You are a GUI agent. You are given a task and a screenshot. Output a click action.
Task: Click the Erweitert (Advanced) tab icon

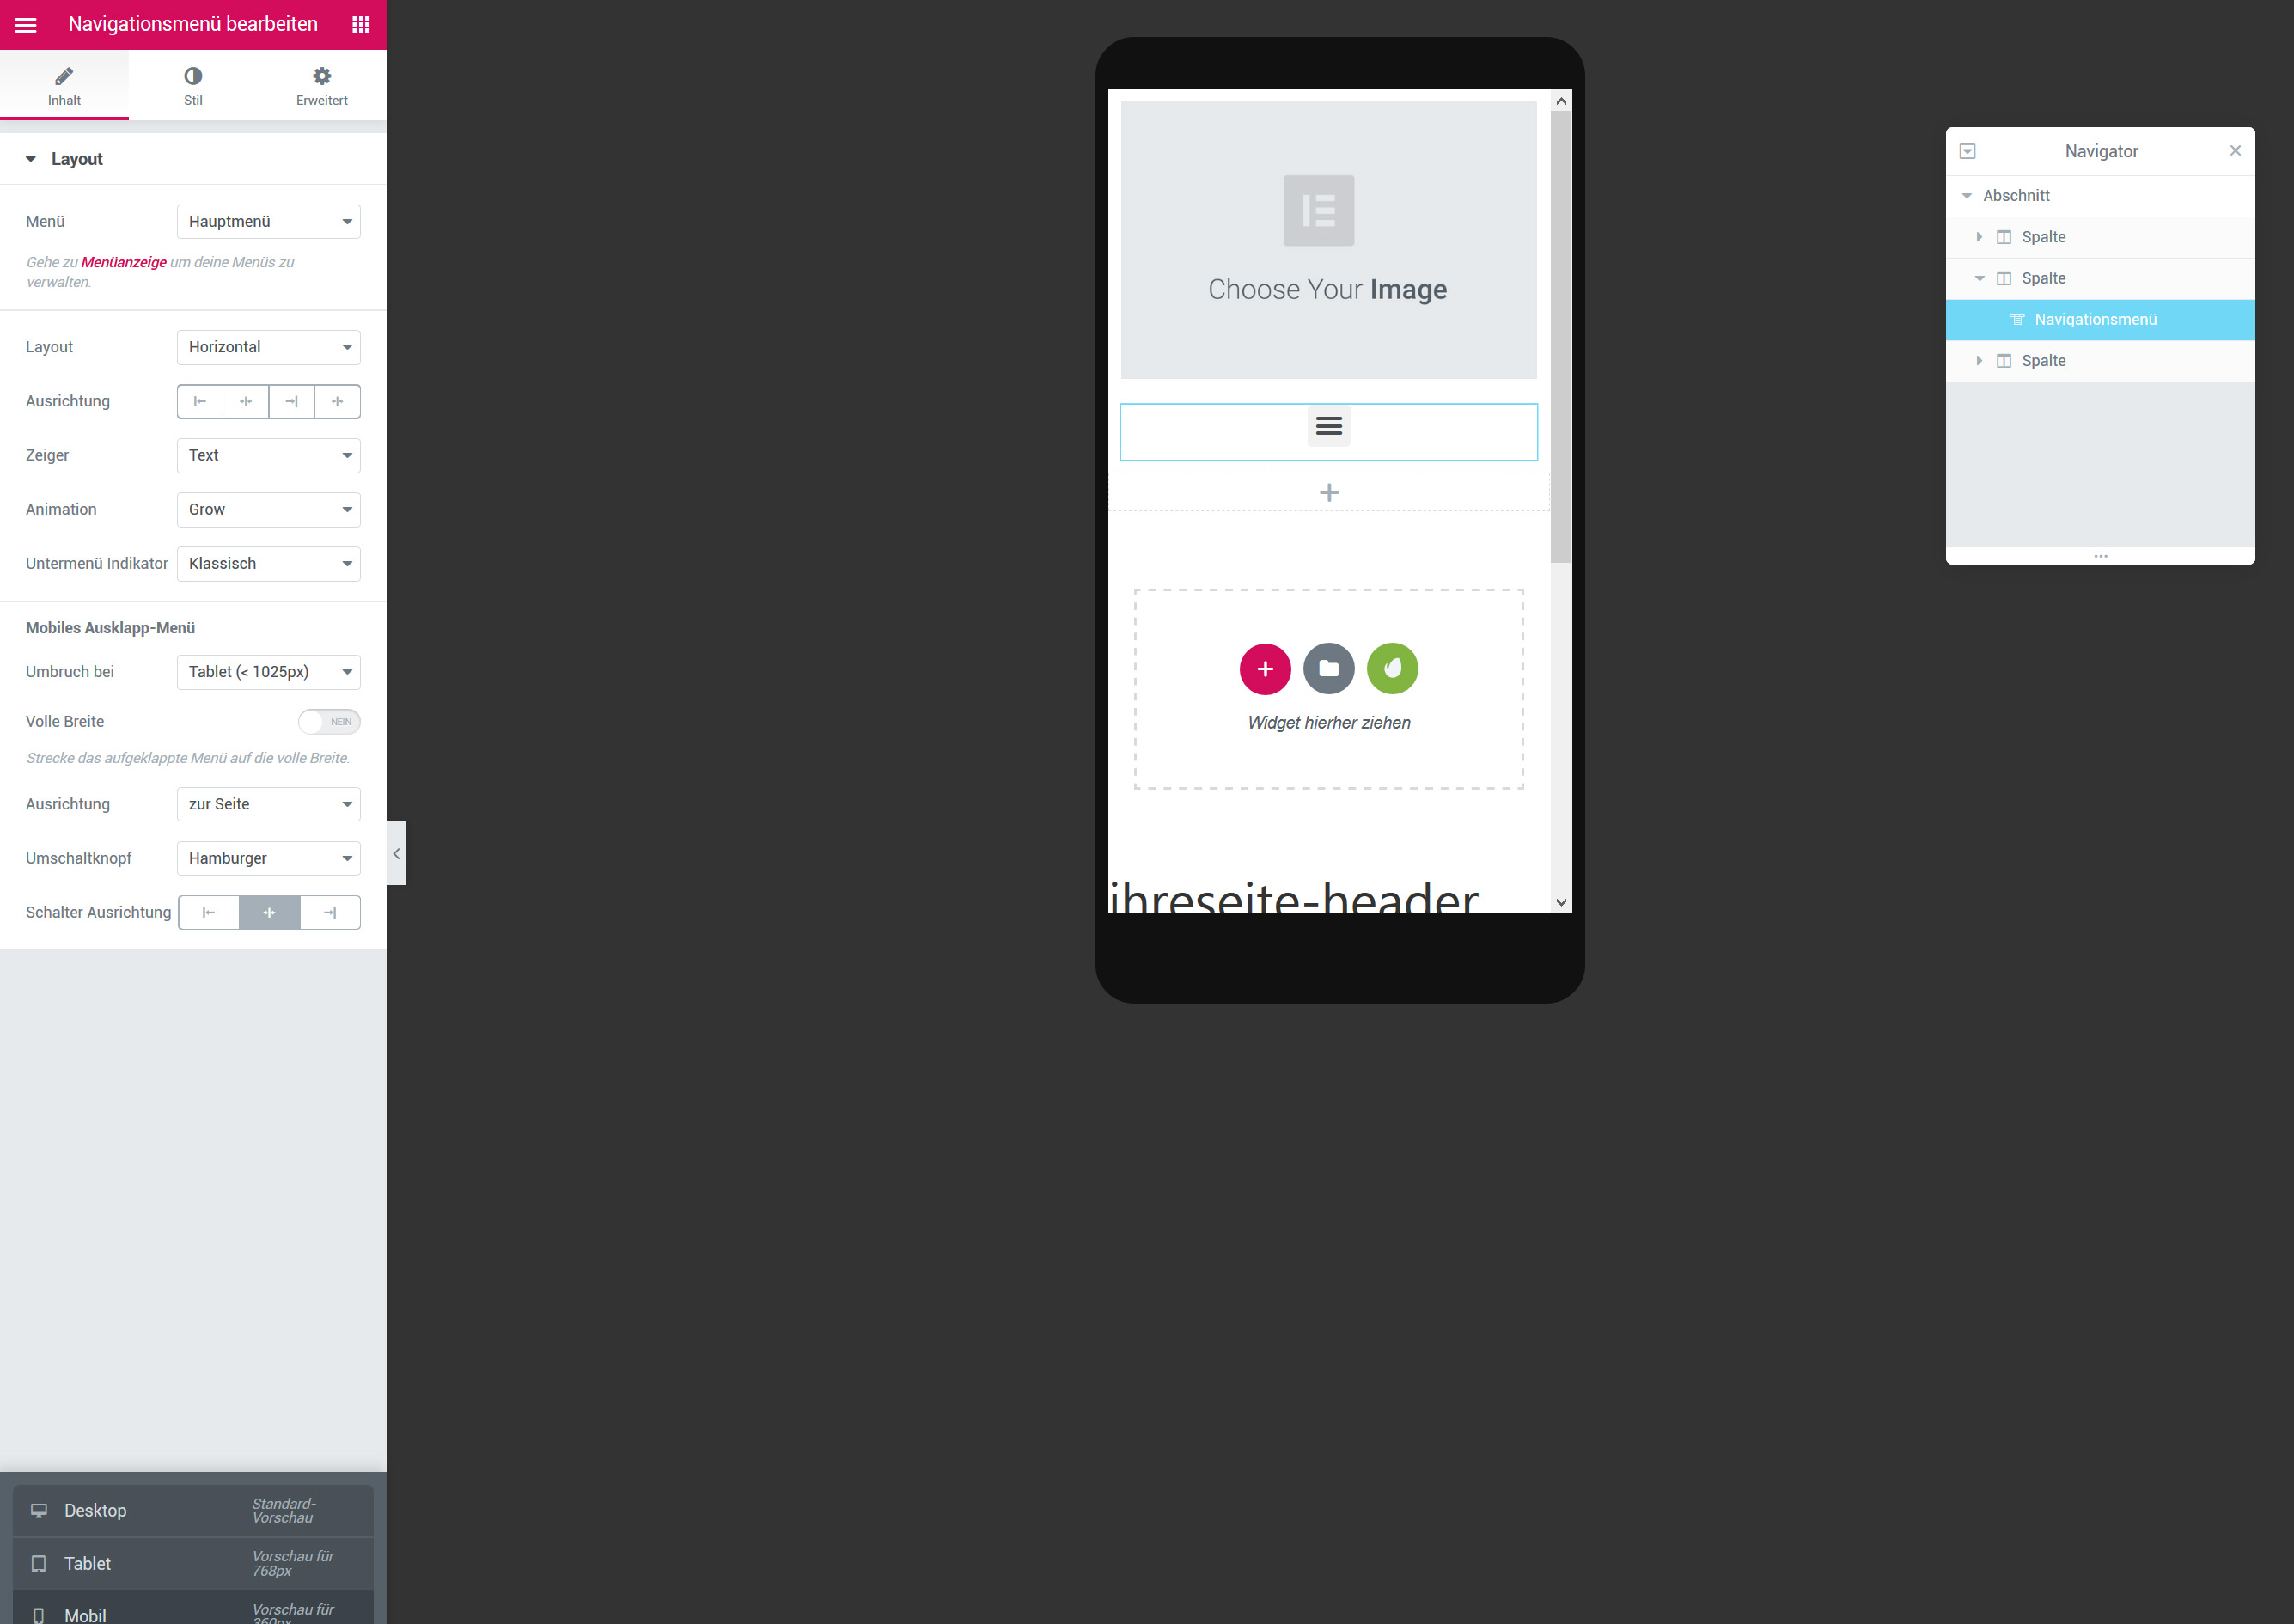(x=321, y=76)
